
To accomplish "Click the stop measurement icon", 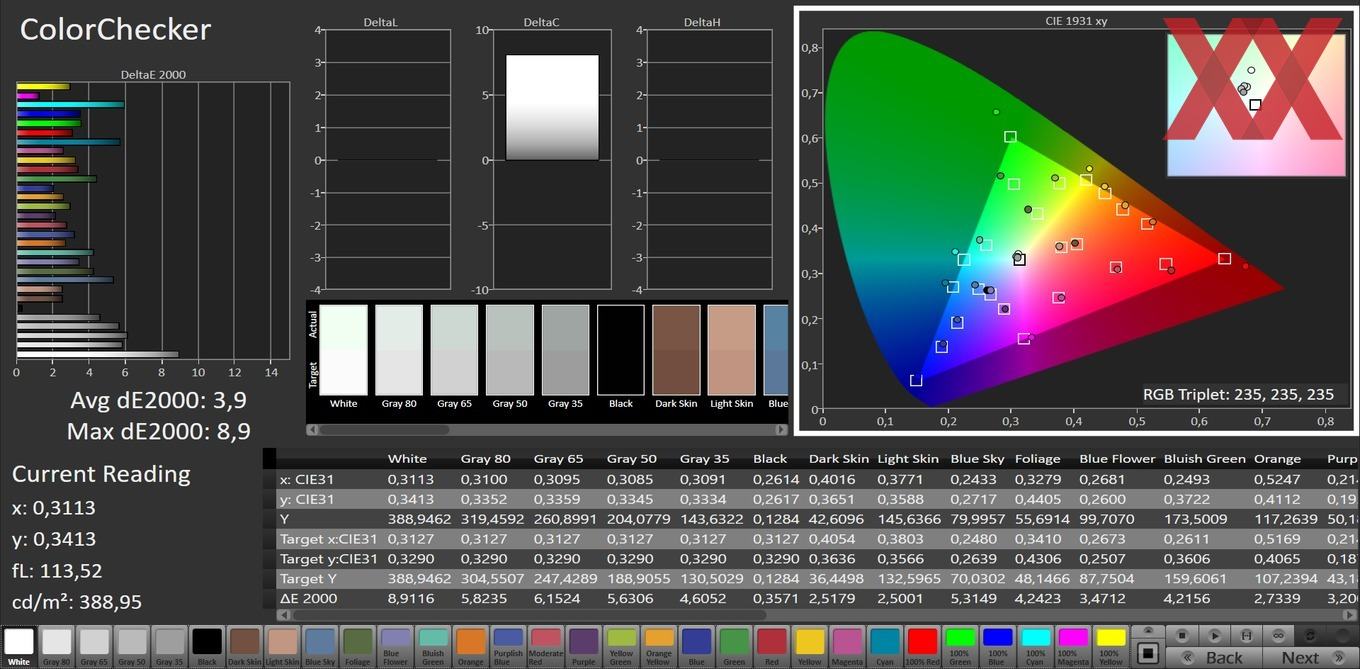I will 1183,635.
